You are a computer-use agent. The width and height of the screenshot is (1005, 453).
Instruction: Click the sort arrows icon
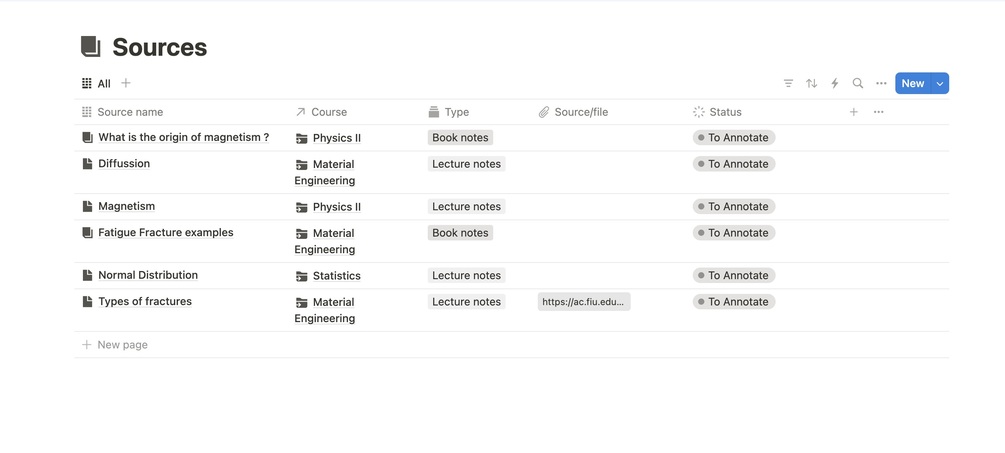point(811,83)
